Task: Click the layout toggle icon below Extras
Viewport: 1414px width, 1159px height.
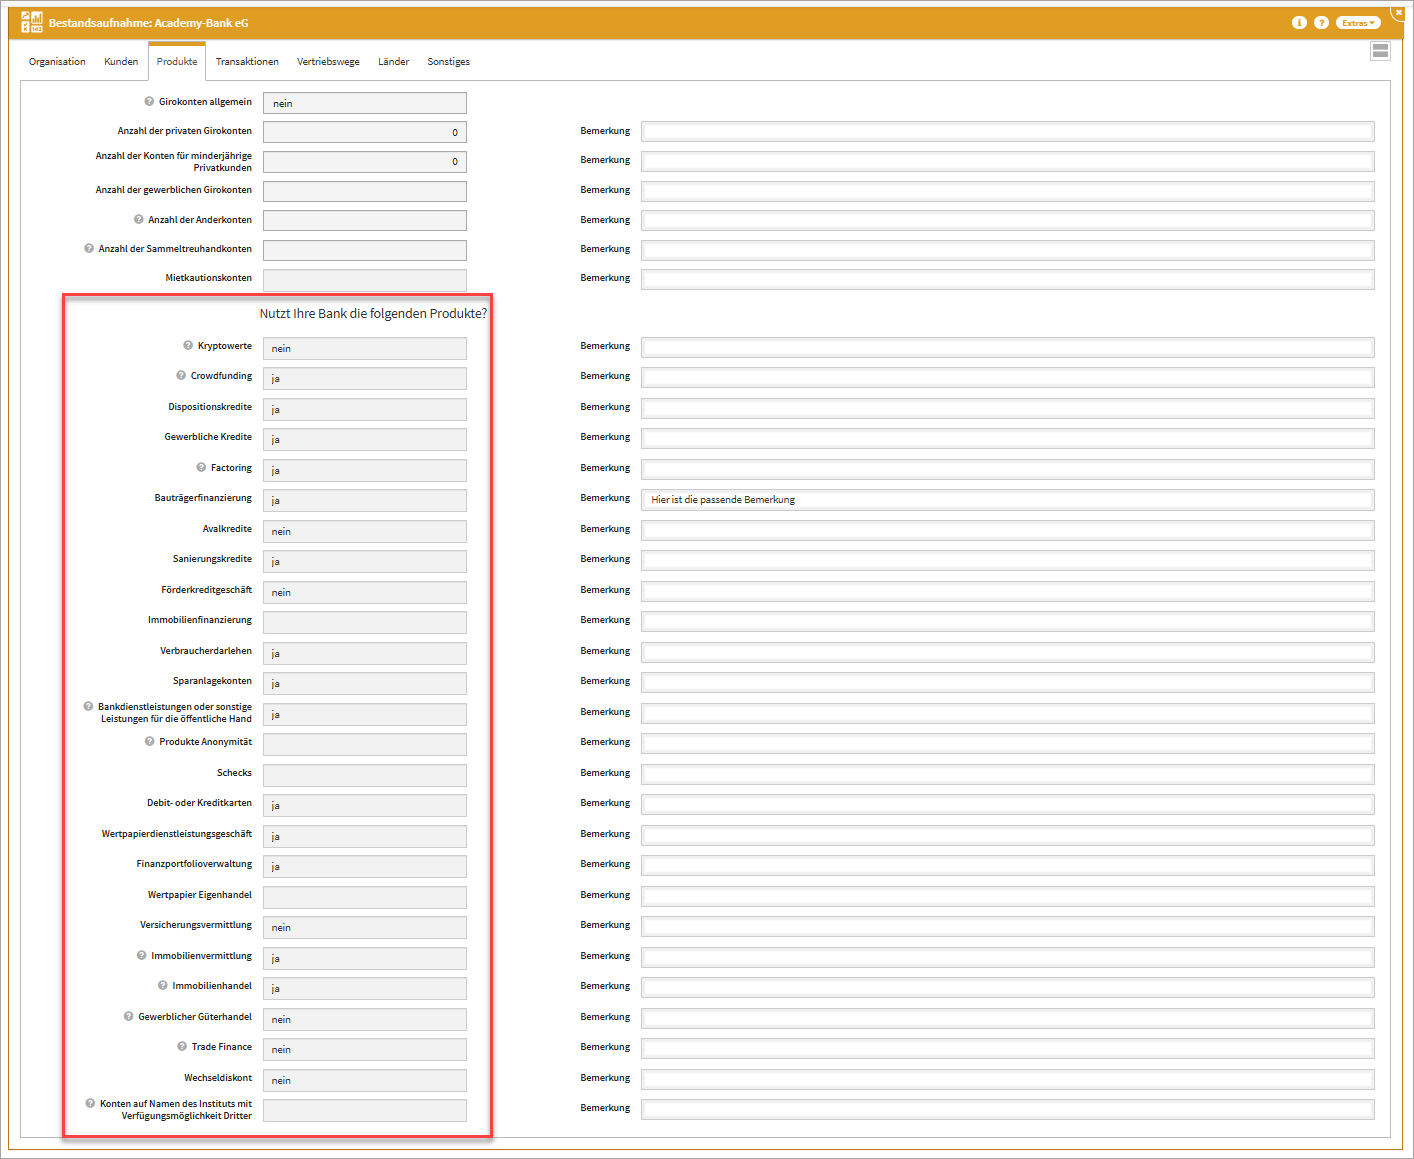Action: coord(1380,51)
